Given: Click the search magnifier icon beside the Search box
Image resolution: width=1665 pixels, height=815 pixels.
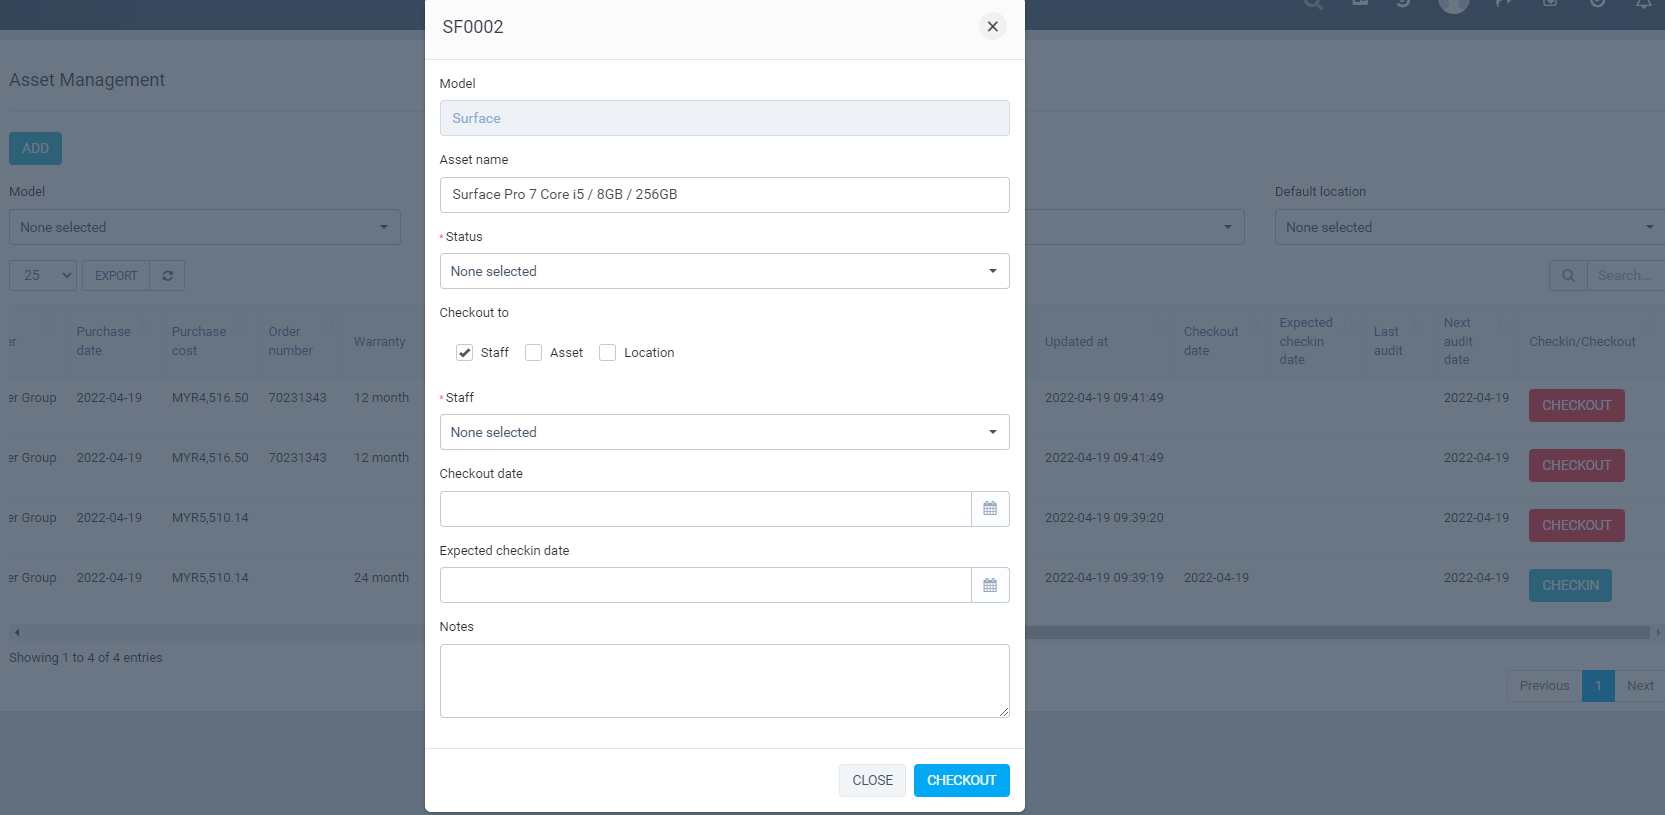Looking at the screenshot, I should [1568, 276].
